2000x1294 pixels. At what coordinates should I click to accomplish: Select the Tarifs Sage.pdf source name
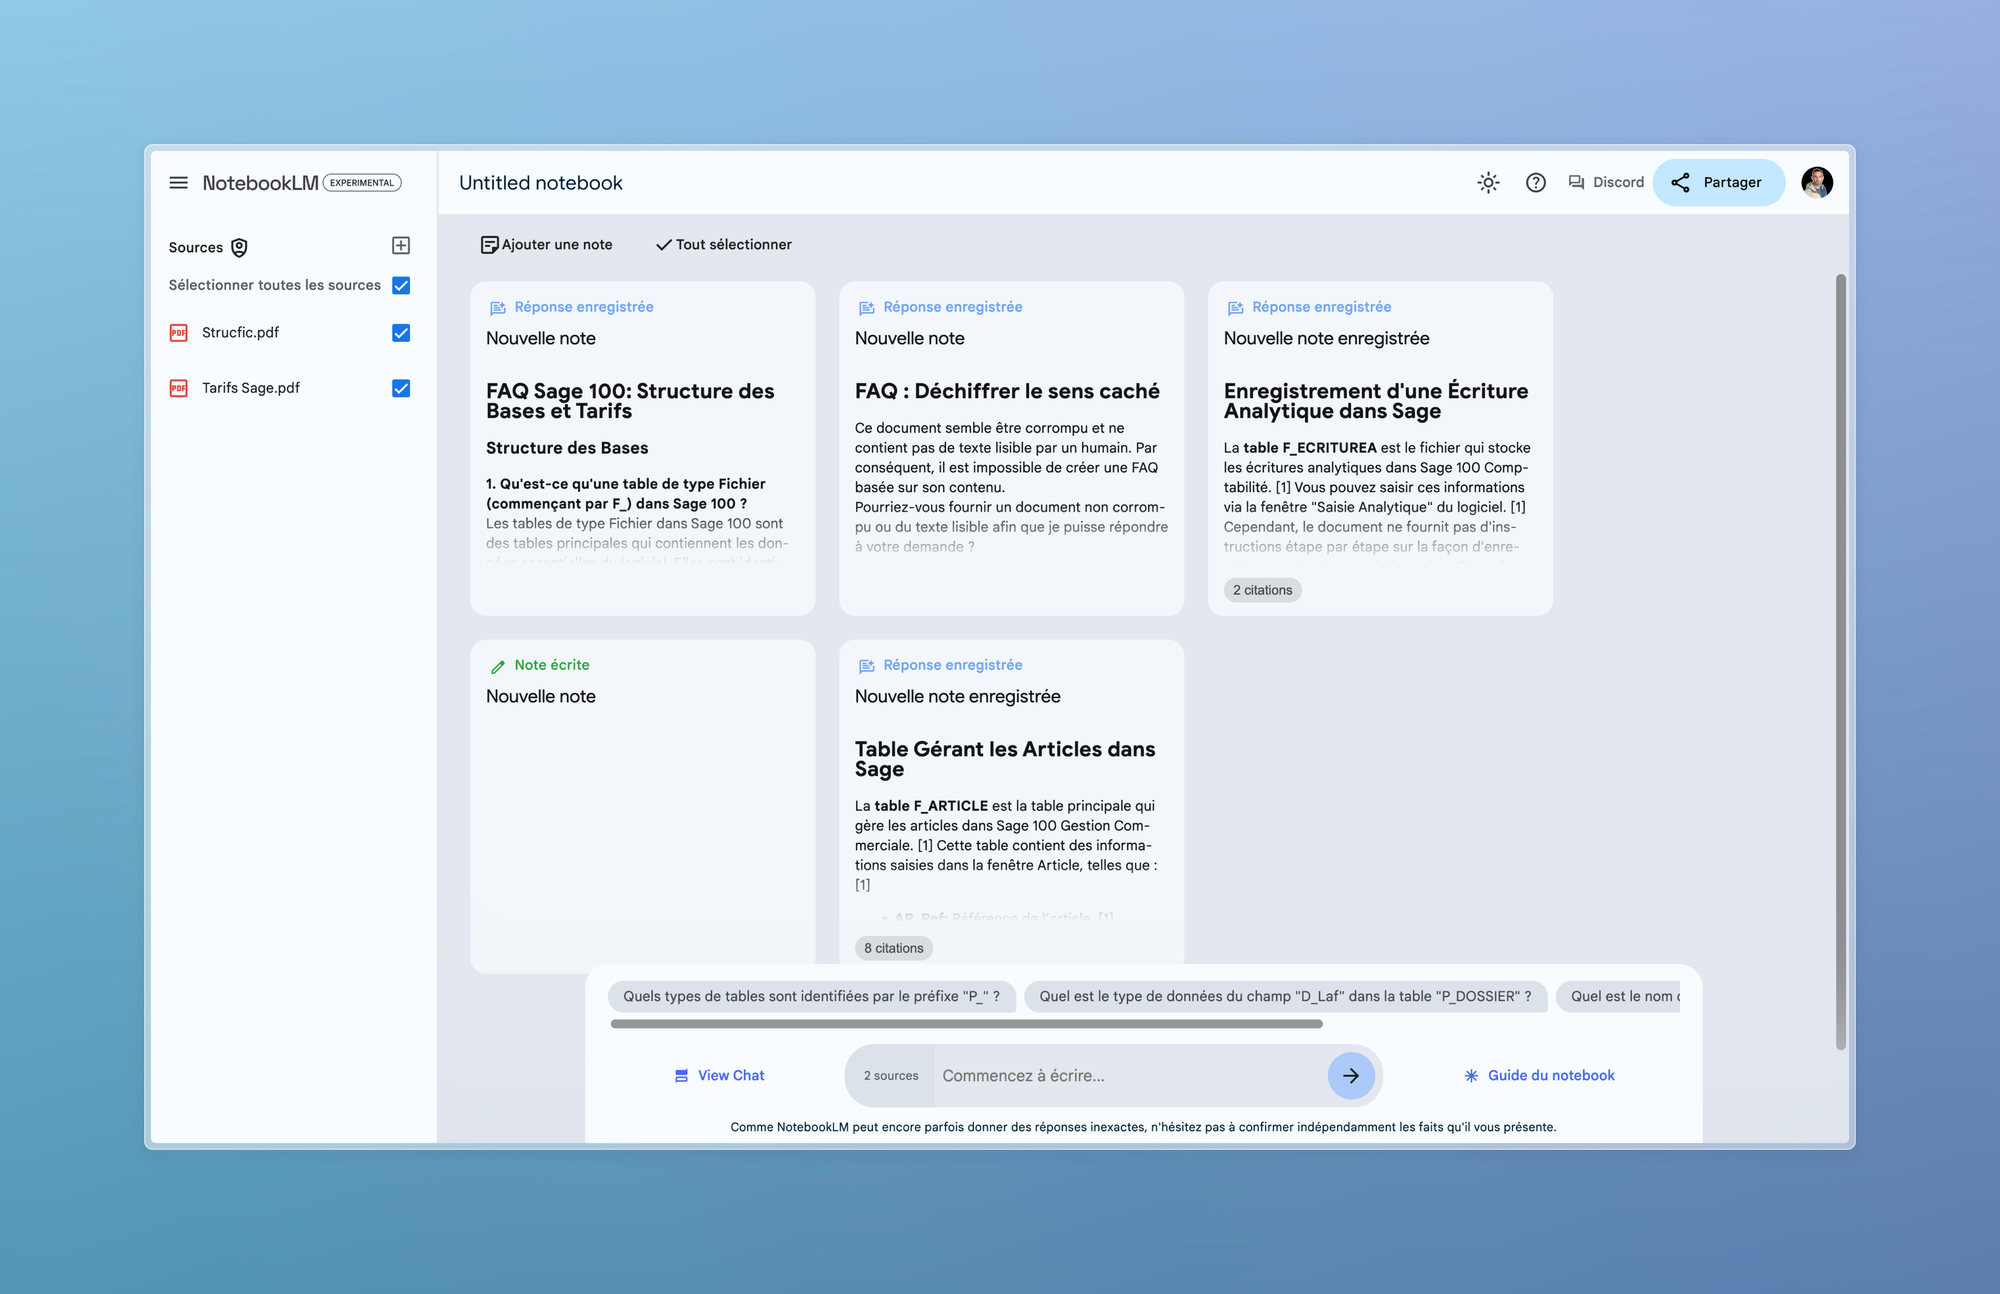pos(251,388)
